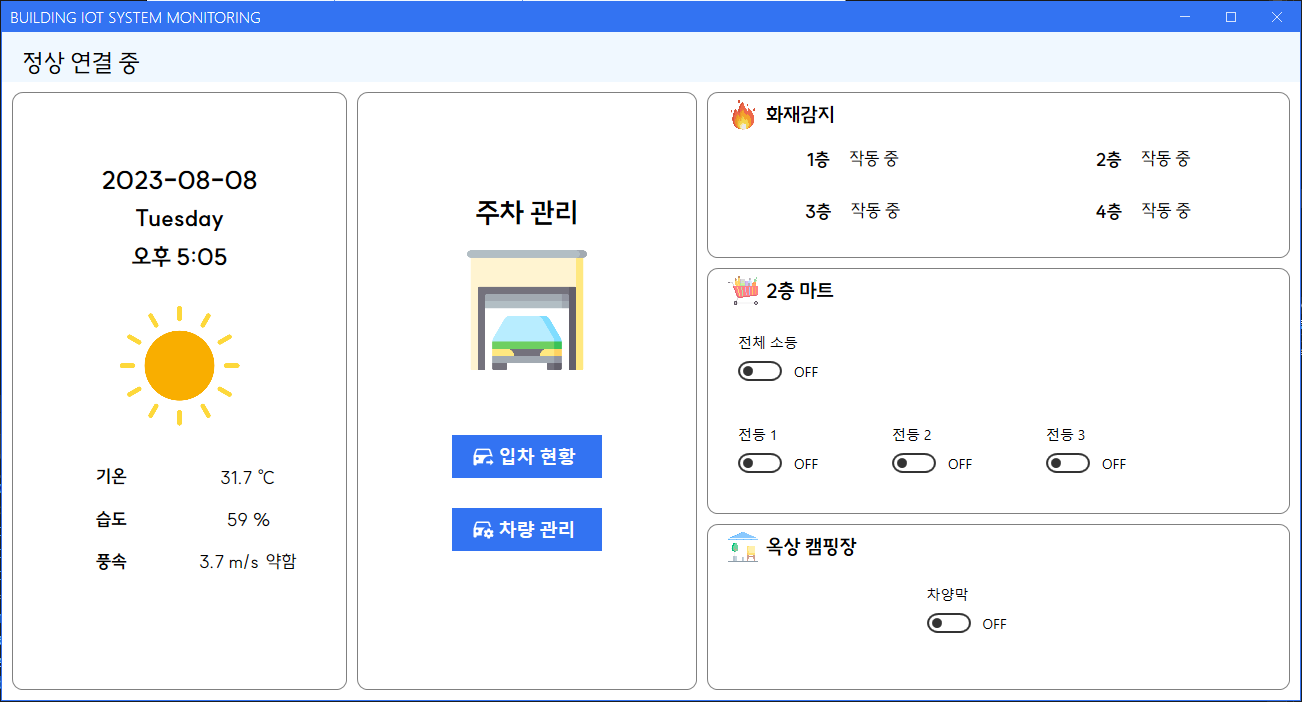Click the 전체 소등 label
Screen dimensions: 1302x702
[x=768, y=343]
